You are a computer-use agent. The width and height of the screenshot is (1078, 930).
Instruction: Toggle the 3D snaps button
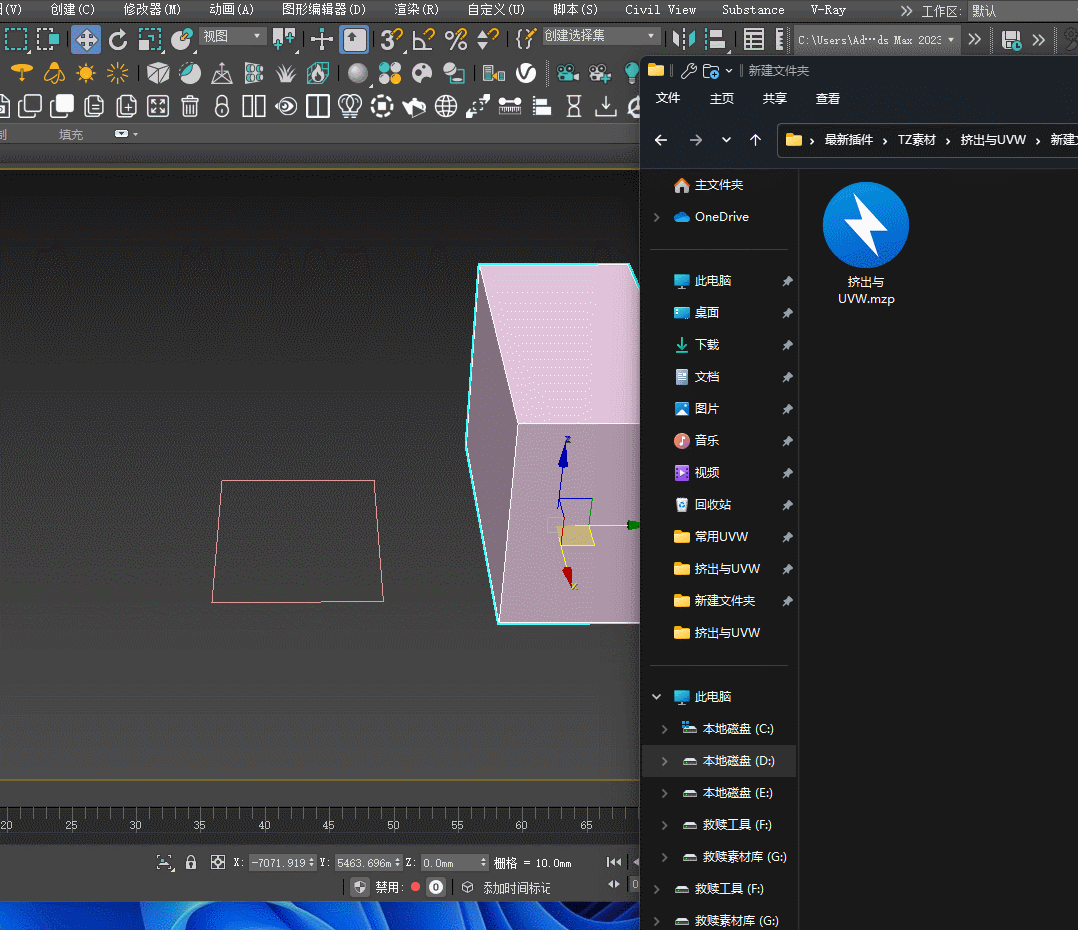coord(392,40)
